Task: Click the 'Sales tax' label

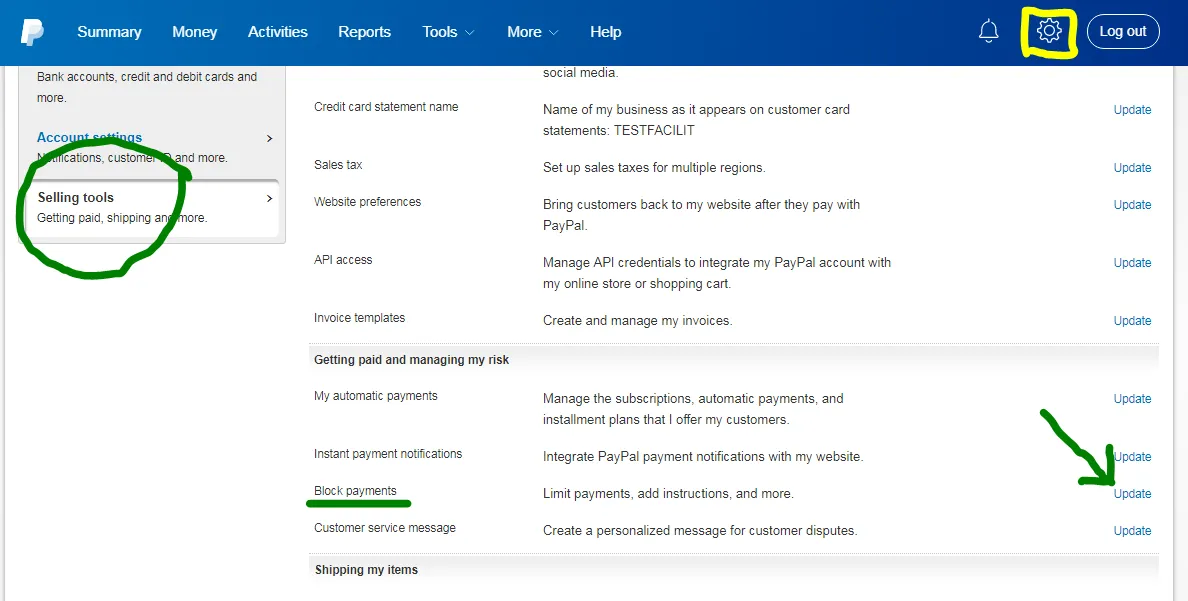Action: pos(338,164)
